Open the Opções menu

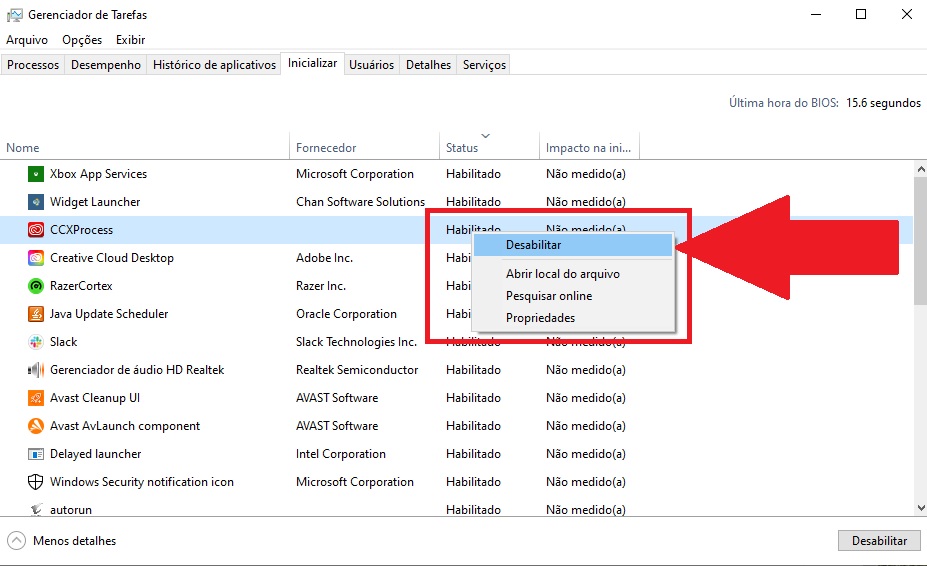tap(82, 40)
